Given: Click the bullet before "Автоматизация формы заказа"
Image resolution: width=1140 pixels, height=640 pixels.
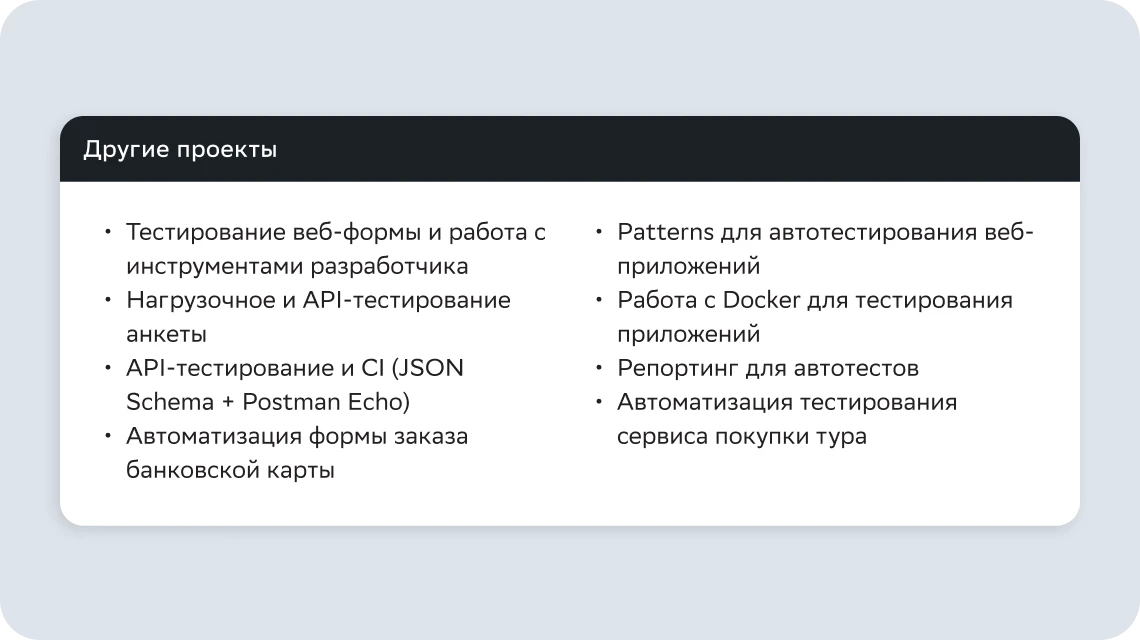Looking at the screenshot, I should tap(108, 436).
